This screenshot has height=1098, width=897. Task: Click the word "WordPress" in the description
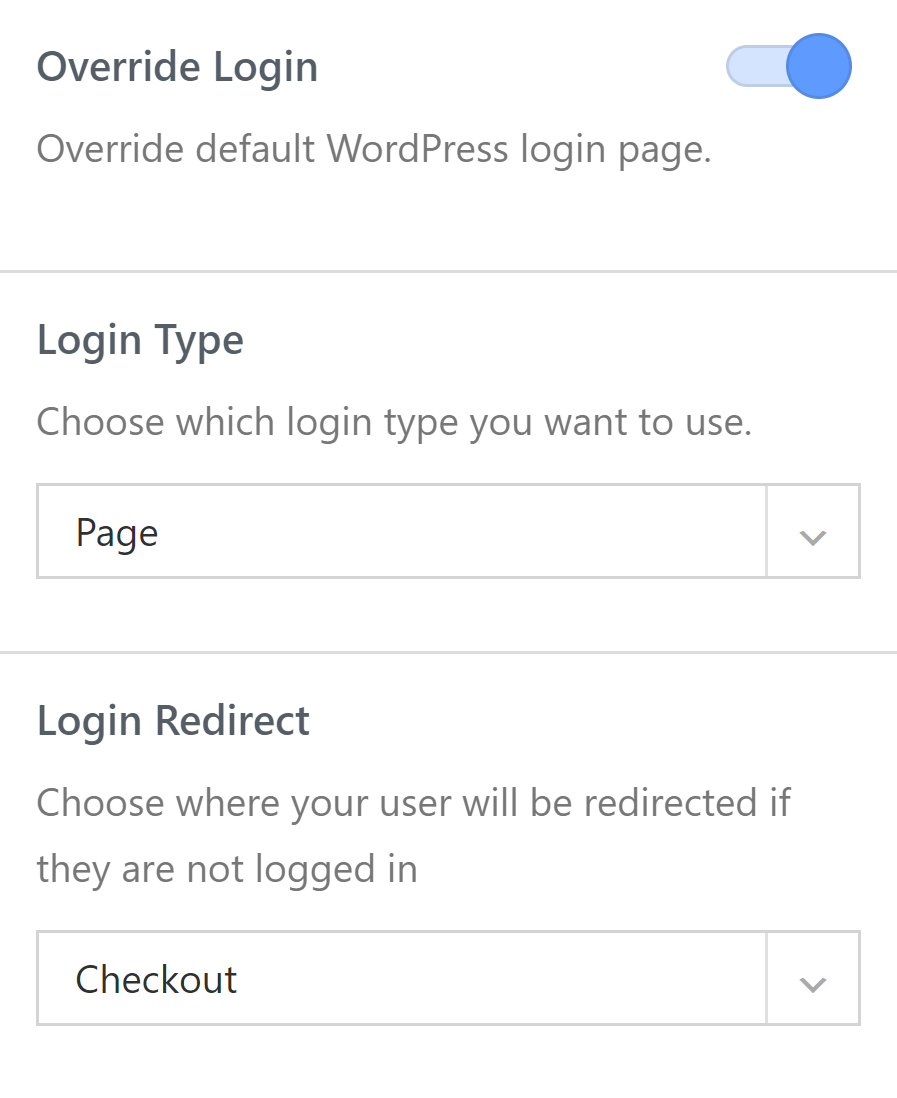pyautogui.click(x=417, y=149)
